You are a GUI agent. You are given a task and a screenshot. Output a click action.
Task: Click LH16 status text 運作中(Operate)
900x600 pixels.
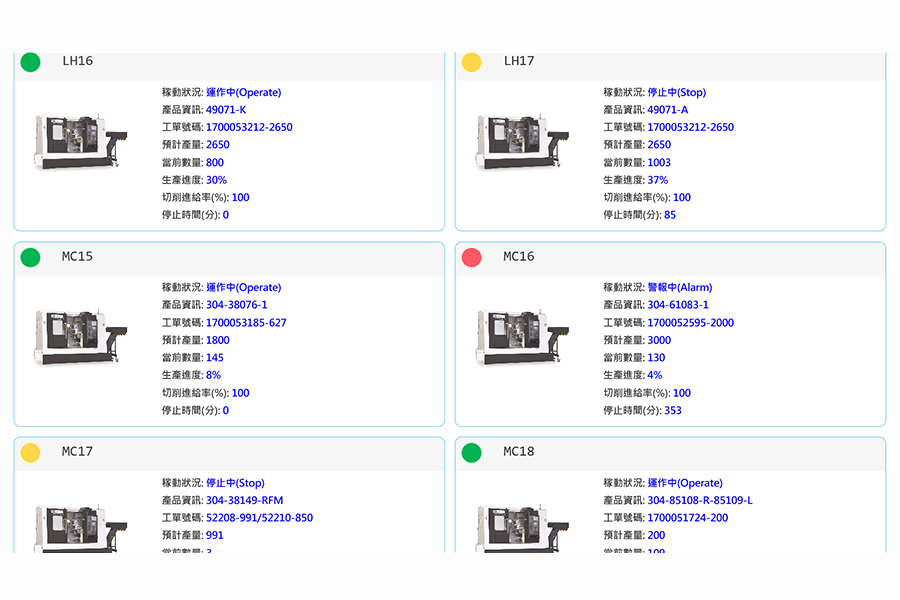243,92
